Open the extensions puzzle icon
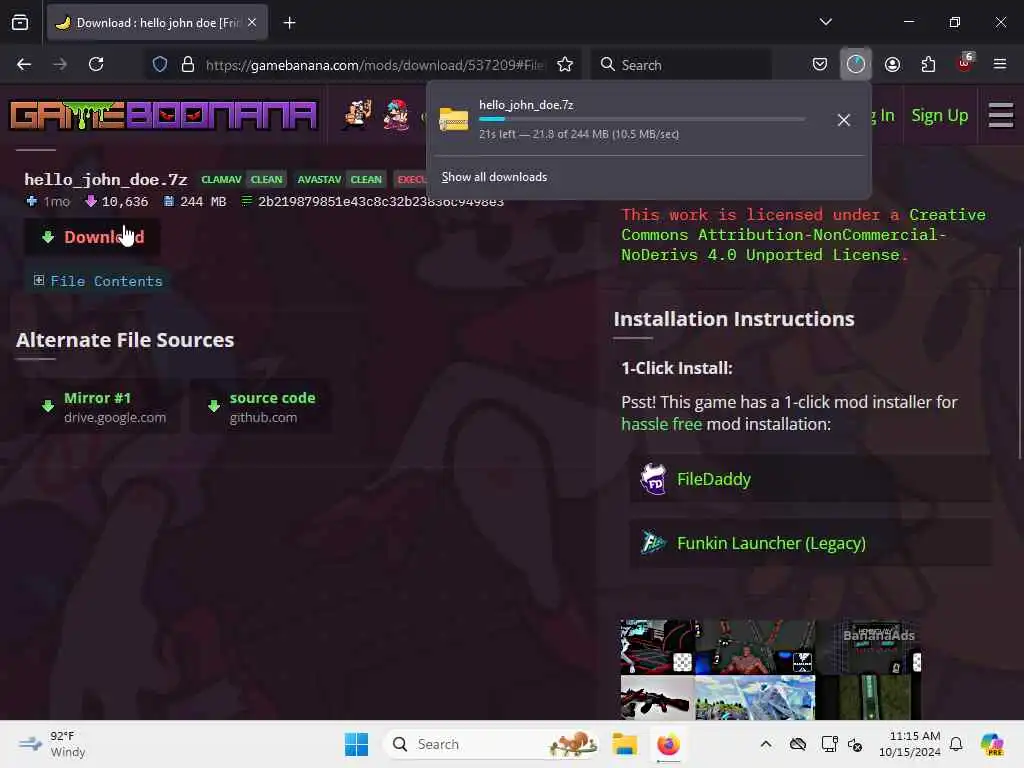Viewport: 1024px width, 768px height. pyautogui.click(x=928, y=65)
